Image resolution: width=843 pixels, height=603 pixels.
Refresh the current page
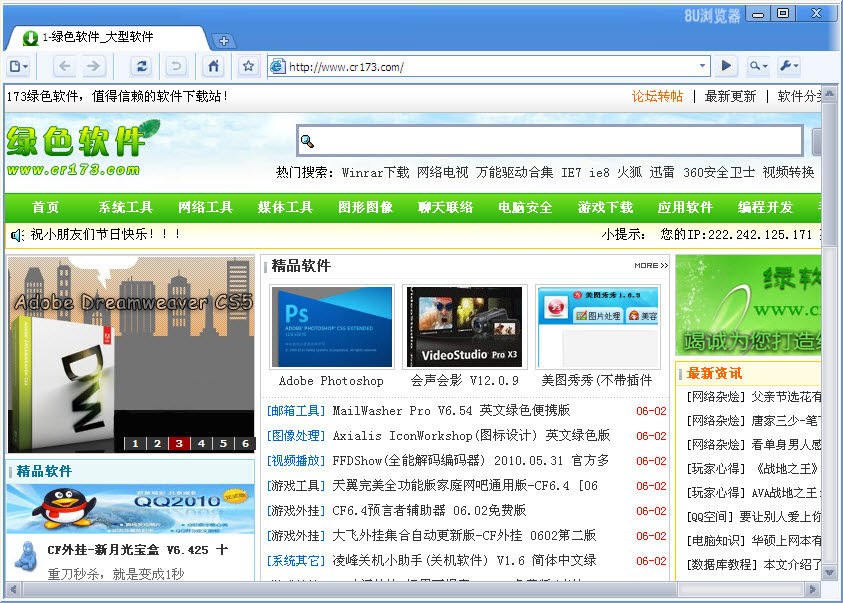(142, 66)
